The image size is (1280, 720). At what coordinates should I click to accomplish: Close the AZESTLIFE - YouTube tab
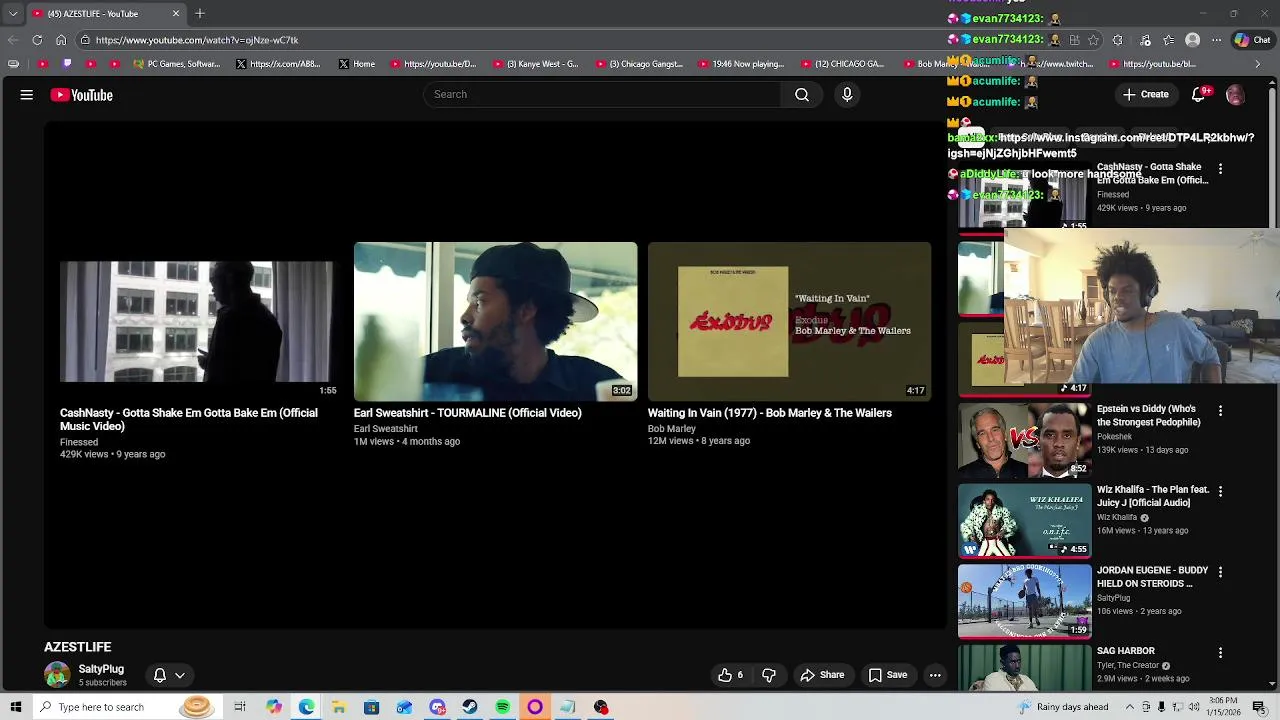point(176,13)
